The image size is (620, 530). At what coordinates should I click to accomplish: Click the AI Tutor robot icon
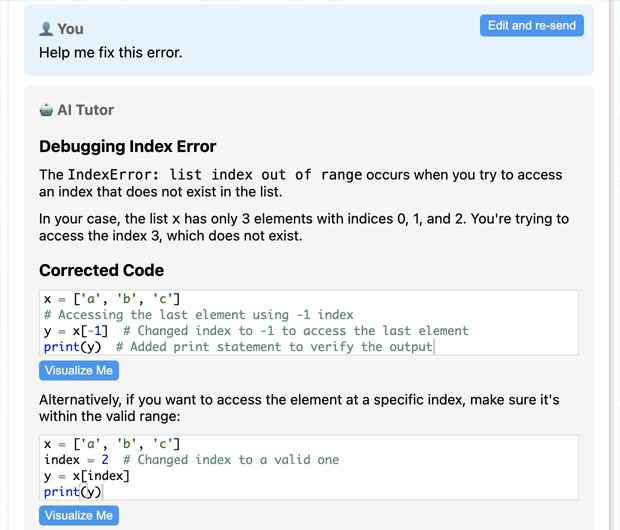pos(46,110)
